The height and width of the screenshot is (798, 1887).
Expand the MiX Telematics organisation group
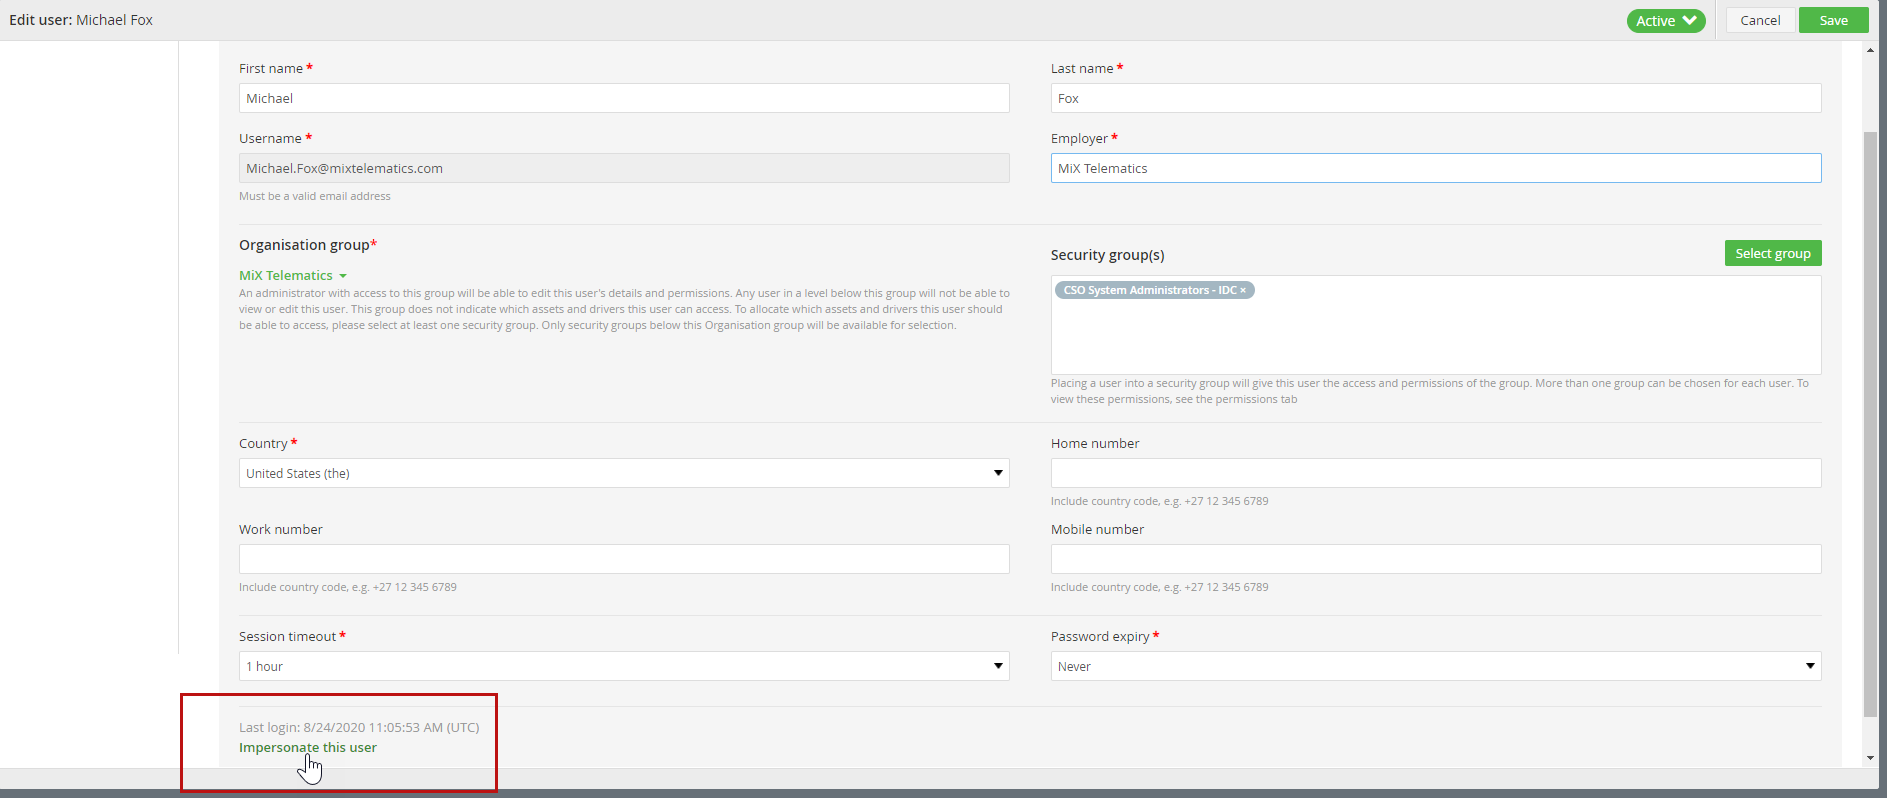pos(293,275)
